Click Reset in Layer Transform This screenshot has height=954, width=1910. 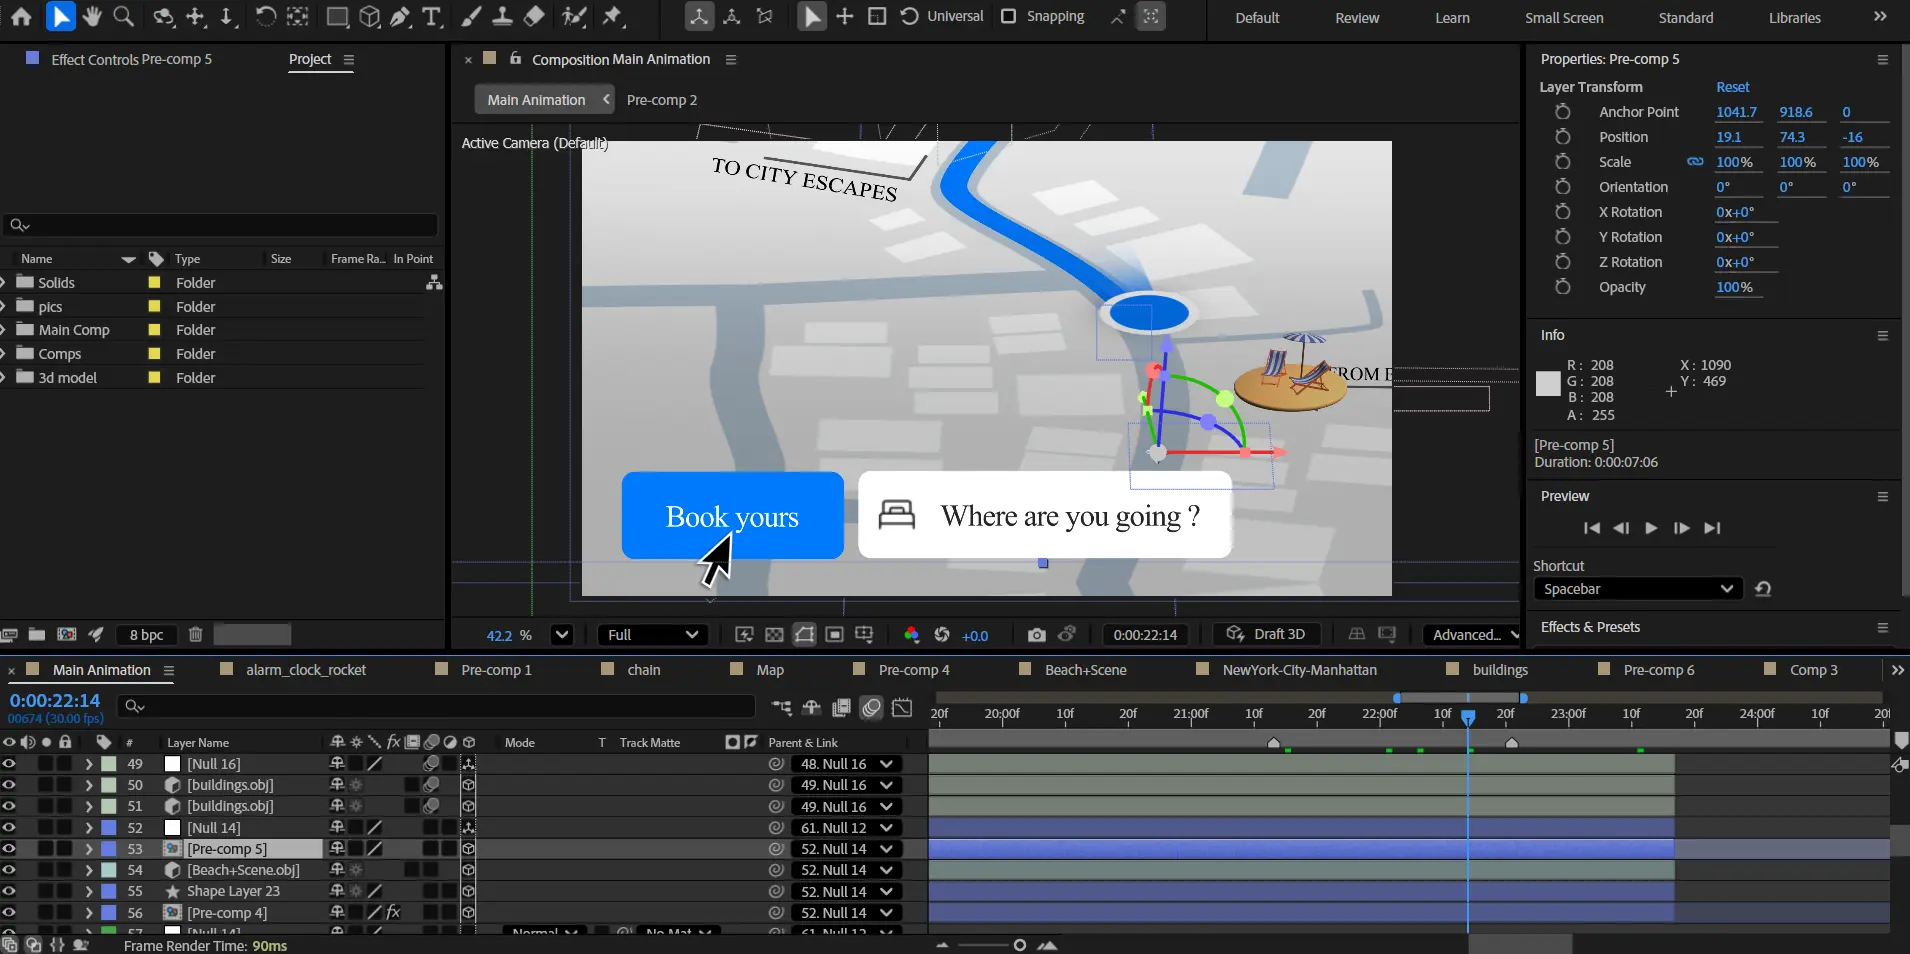[x=1732, y=87]
